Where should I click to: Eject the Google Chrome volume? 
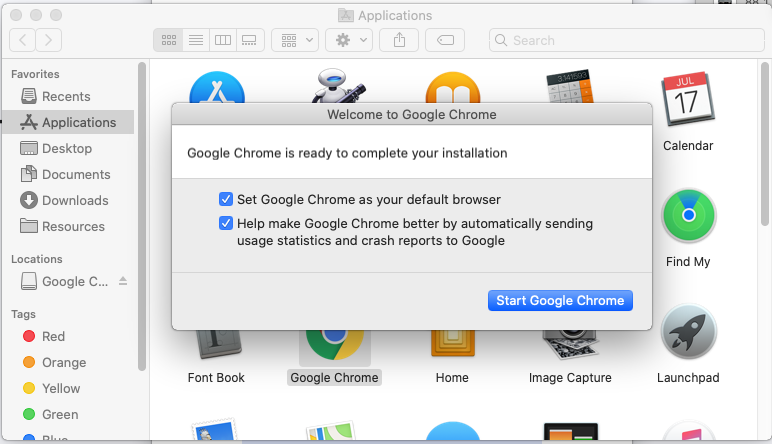(123, 281)
